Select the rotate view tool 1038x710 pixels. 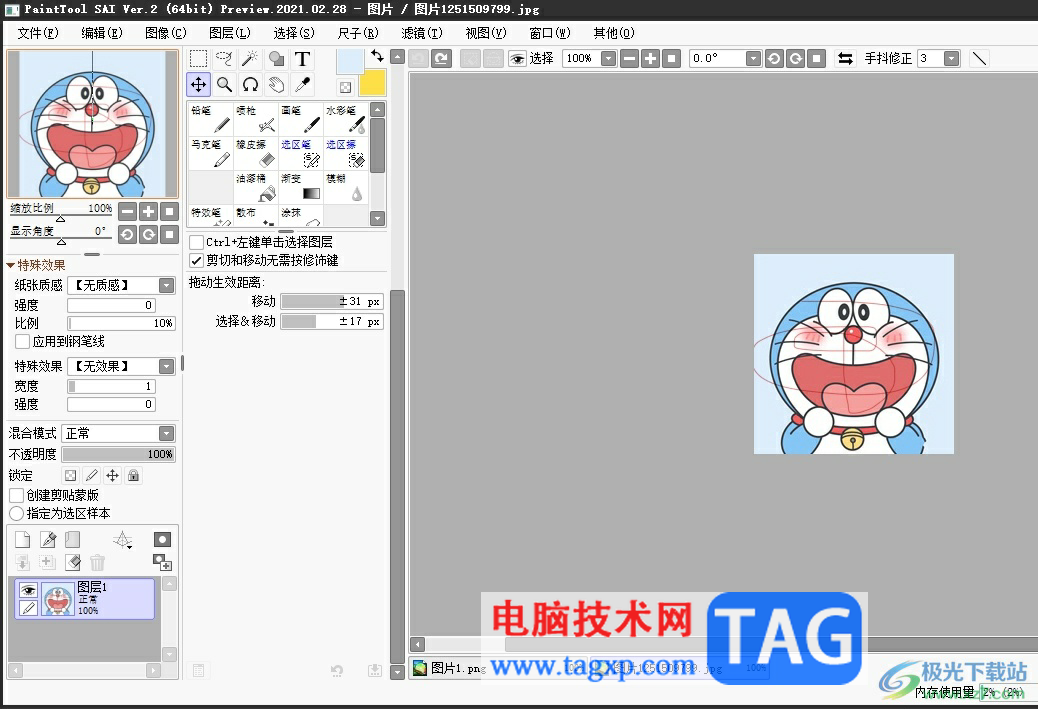tap(250, 85)
